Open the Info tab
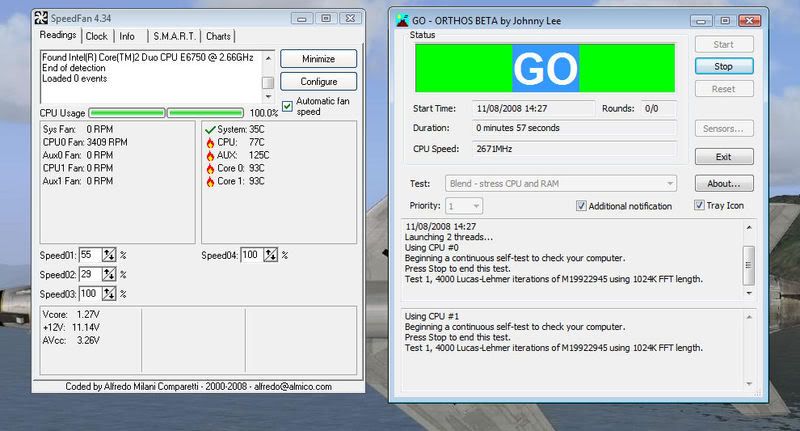 pyautogui.click(x=127, y=36)
